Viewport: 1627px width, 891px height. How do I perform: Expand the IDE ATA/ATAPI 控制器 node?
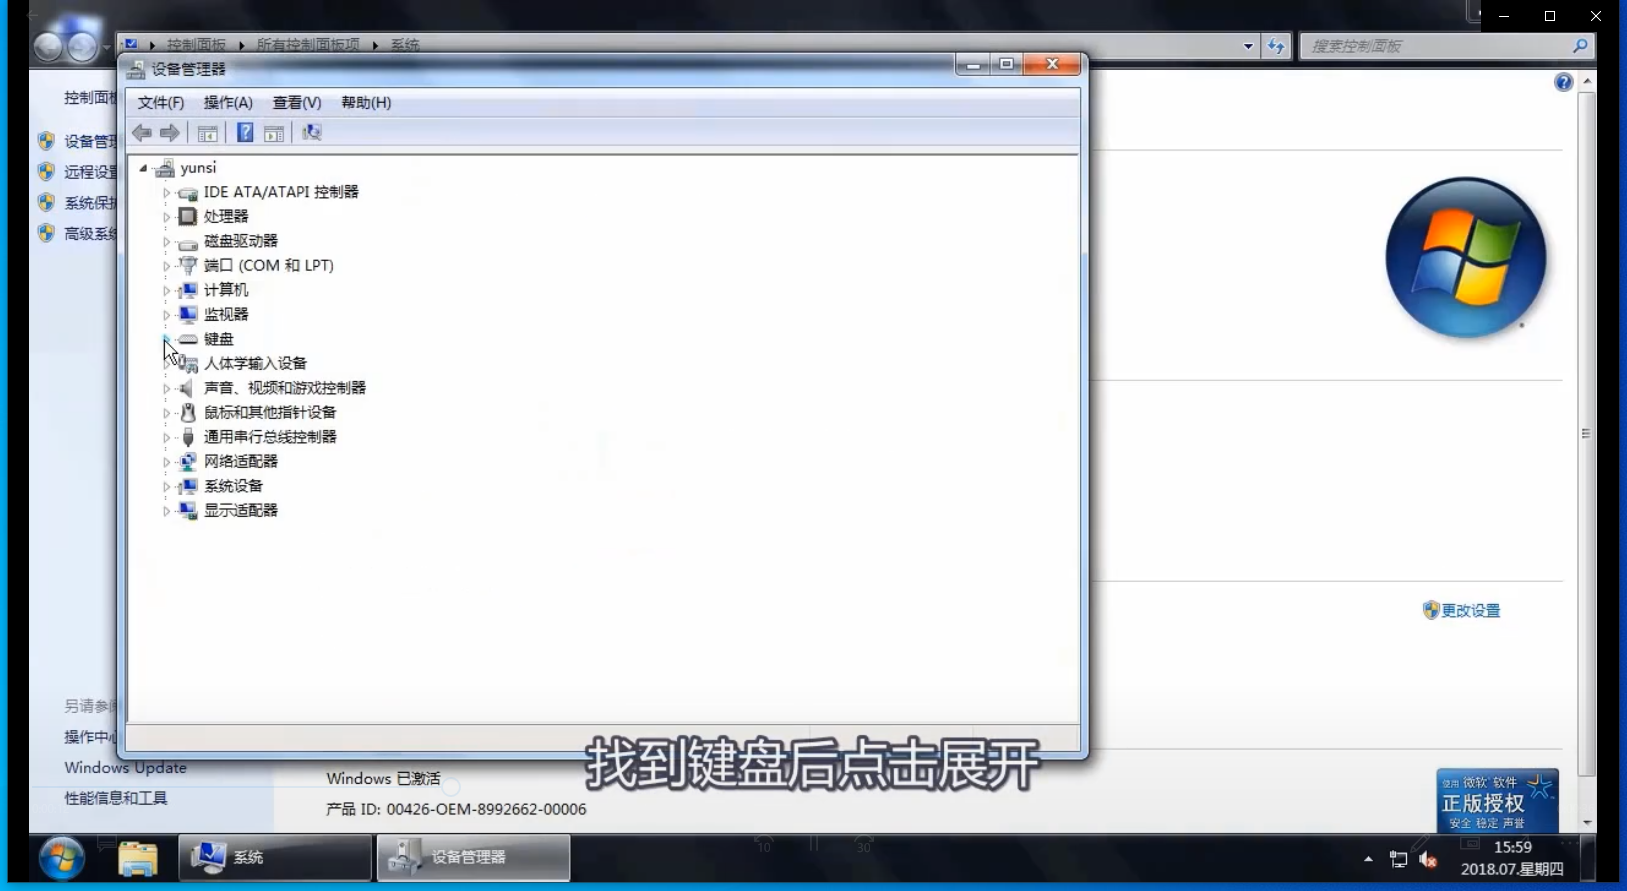click(x=166, y=192)
